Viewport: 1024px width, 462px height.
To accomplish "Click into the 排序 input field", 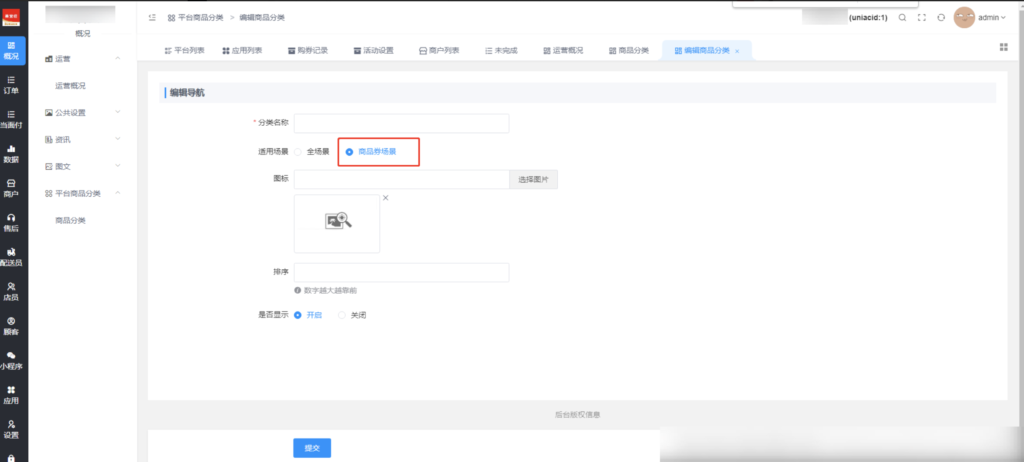I will coord(402,272).
